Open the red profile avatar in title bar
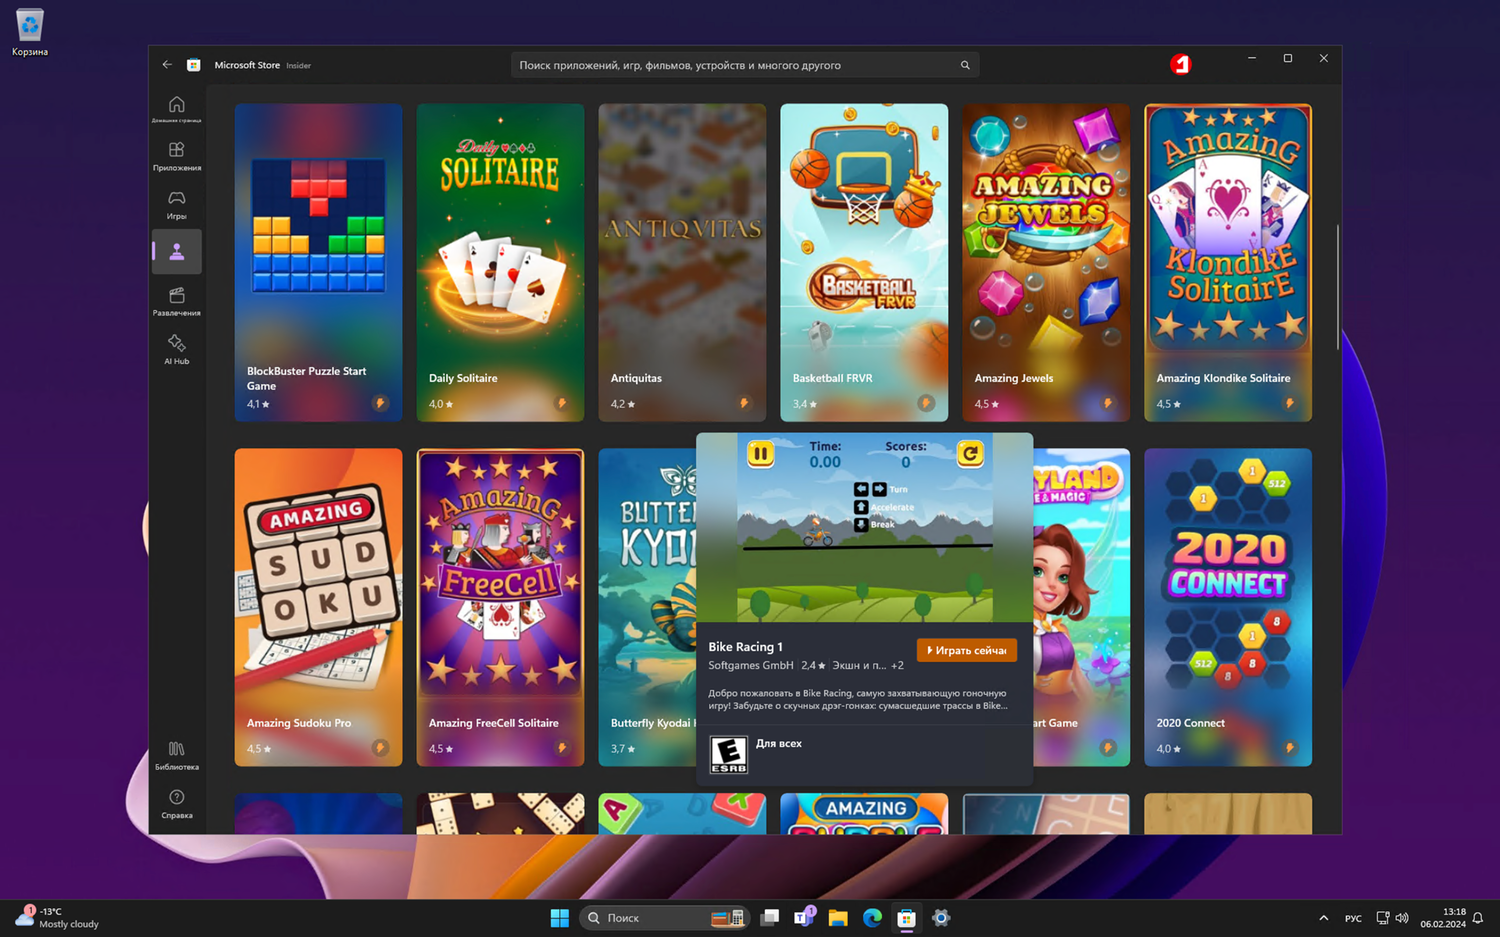Image resolution: width=1500 pixels, height=937 pixels. point(1181,65)
